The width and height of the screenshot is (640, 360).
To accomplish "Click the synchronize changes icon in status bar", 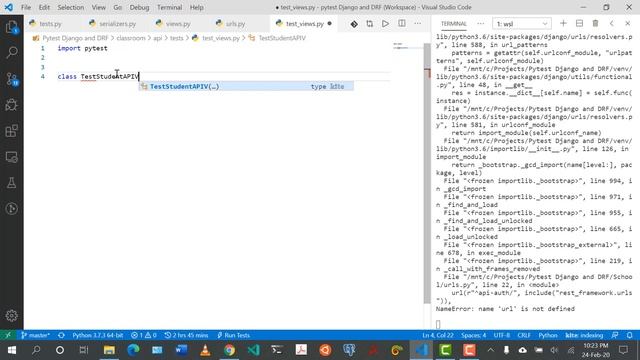I will (x=61, y=335).
